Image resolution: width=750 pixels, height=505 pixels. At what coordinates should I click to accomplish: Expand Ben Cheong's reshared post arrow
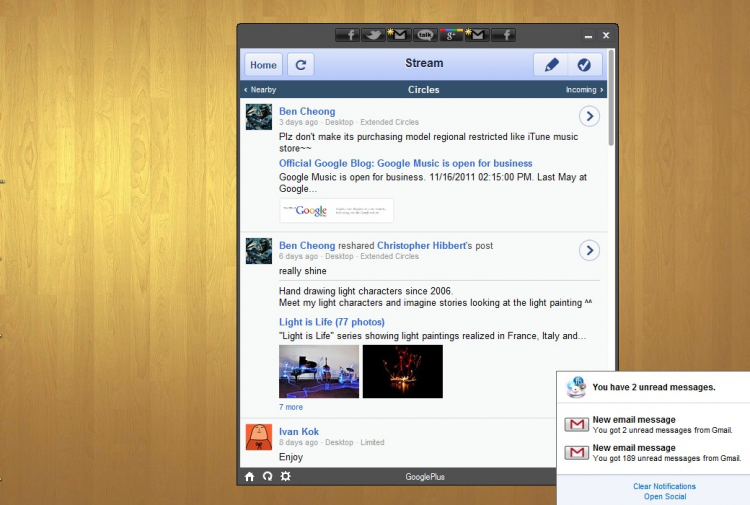coord(590,250)
